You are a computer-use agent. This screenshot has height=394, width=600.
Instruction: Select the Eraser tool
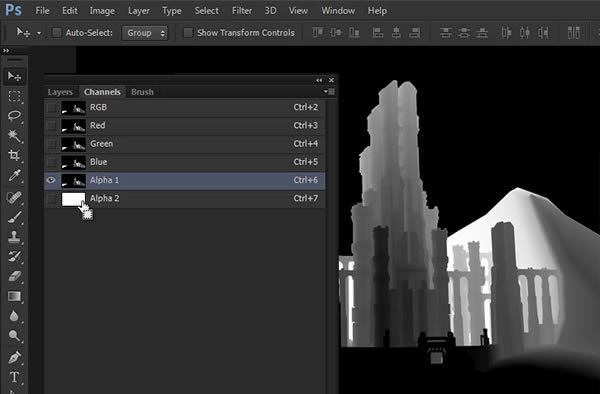[x=15, y=276]
